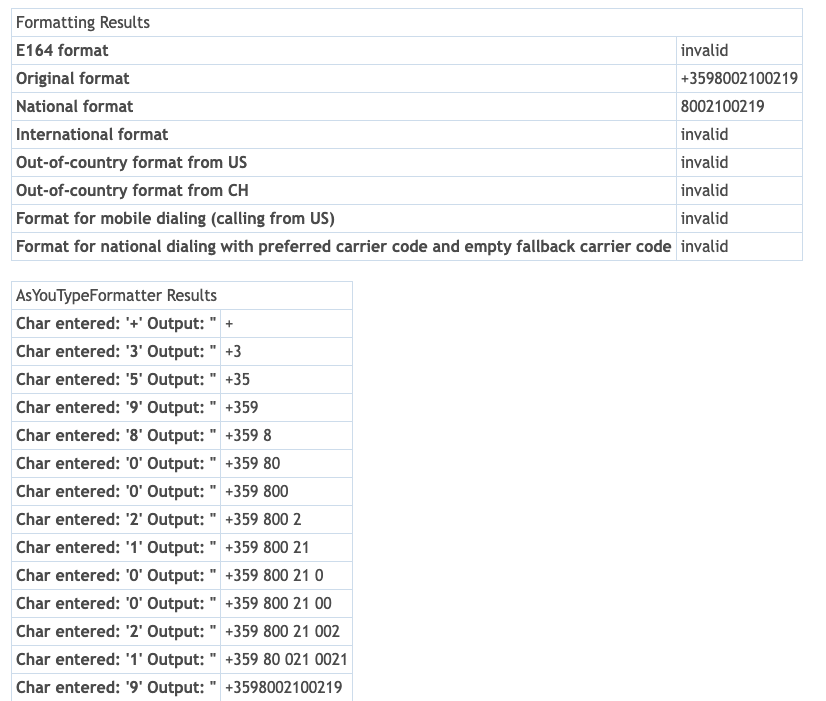The image size is (826, 701).
Task: Click the output cell '+359 800 21 0'
Action: point(274,575)
